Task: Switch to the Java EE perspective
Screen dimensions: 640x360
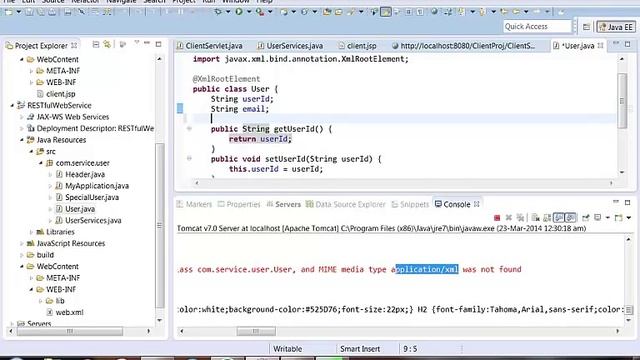Action: [x=616, y=27]
